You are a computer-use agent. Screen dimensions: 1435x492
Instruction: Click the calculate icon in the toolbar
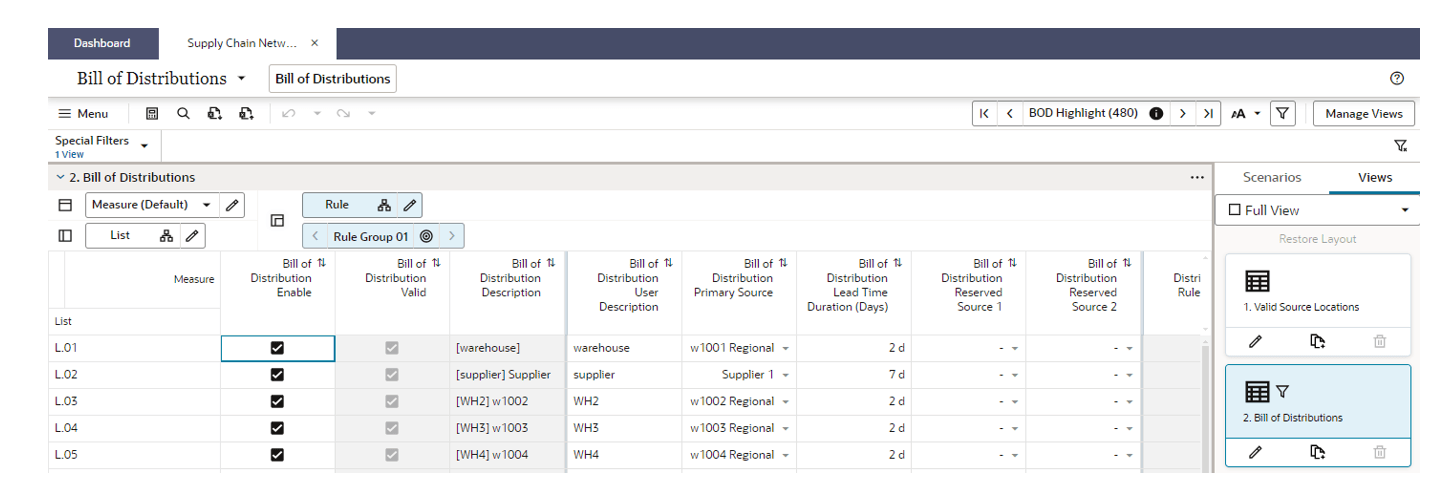point(152,114)
